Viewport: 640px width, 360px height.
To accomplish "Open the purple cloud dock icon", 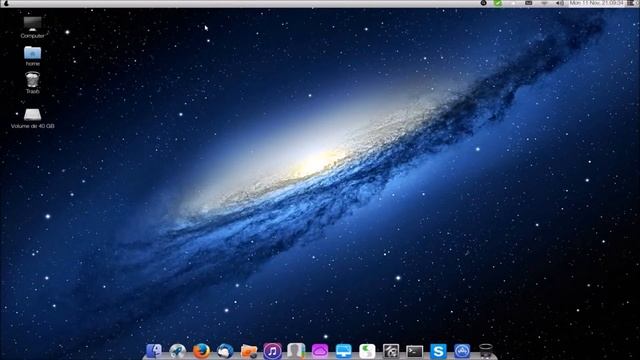I will pos(320,351).
